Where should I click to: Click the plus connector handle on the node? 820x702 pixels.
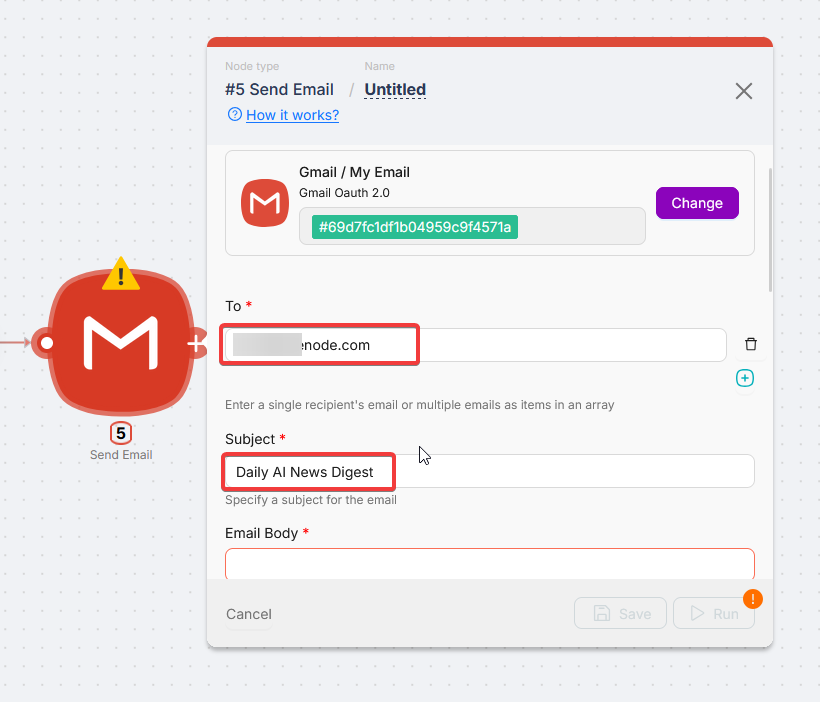(196, 343)
